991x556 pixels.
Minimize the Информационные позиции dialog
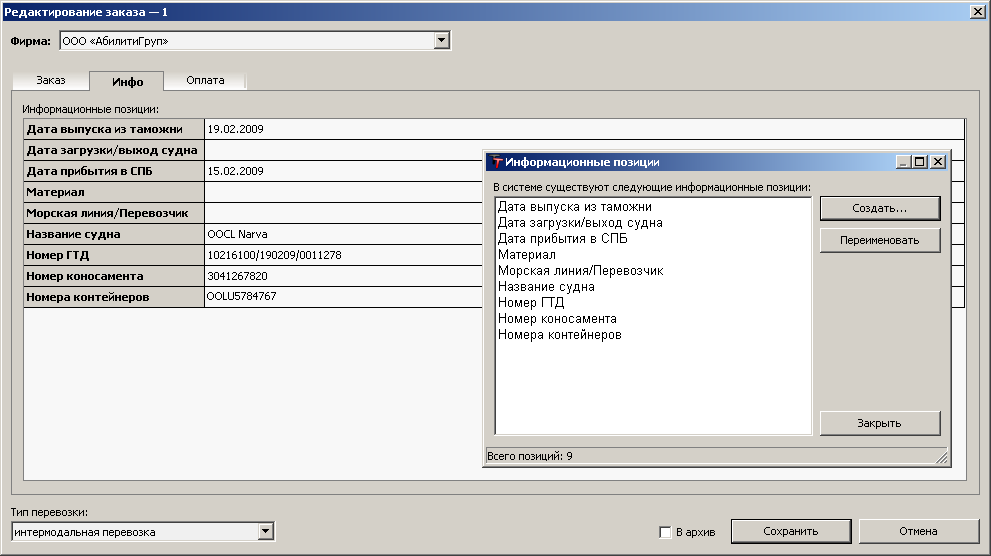(904, 162)
